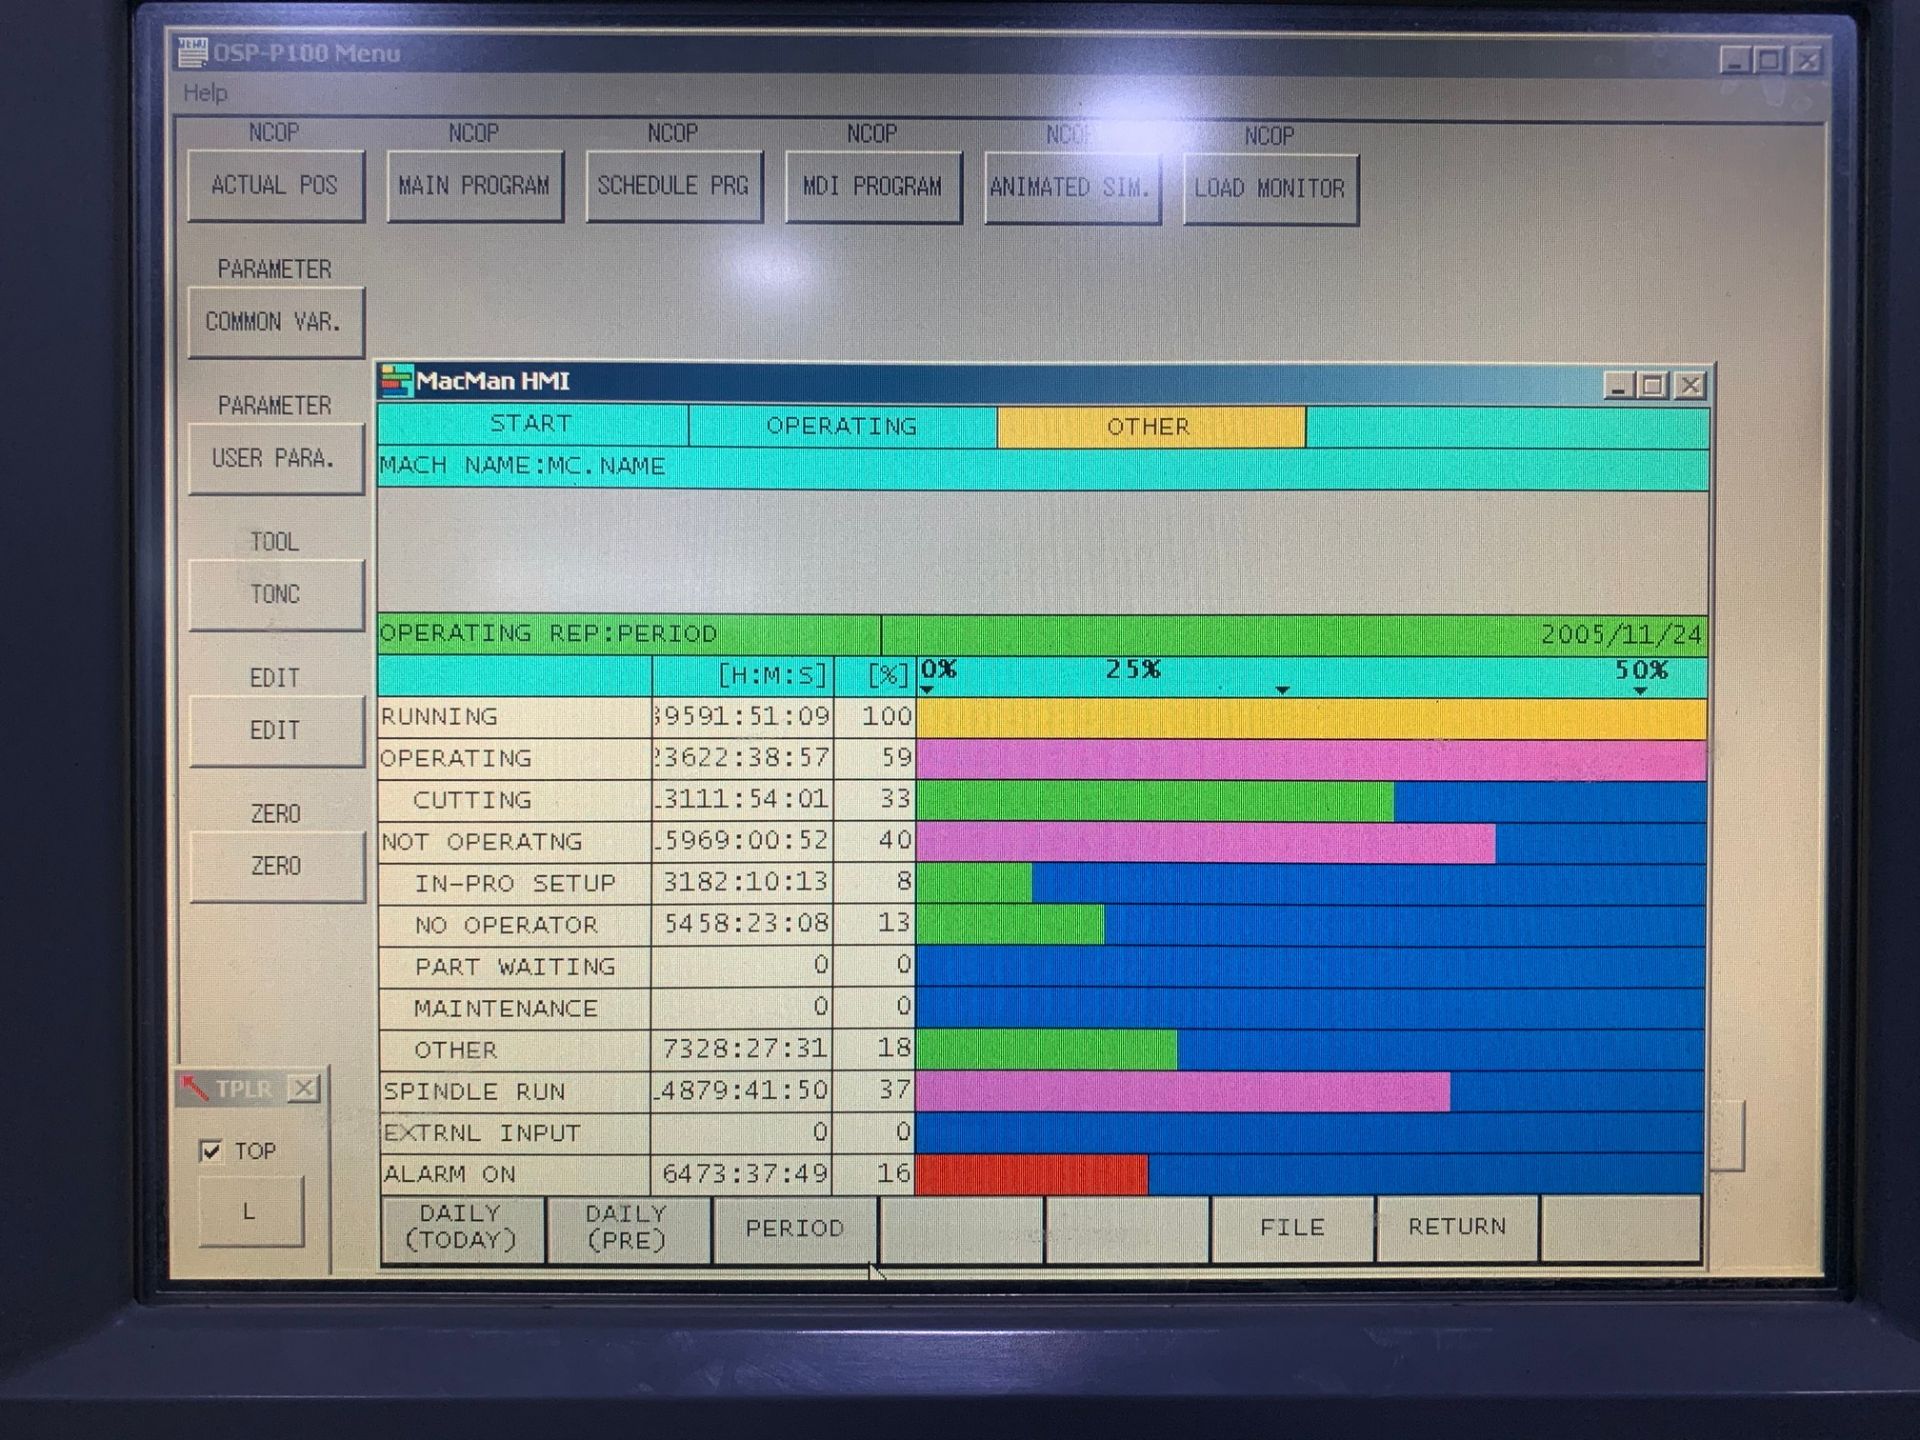Minimize the OSP-P100 Menu window

(x=1735, y=60)
